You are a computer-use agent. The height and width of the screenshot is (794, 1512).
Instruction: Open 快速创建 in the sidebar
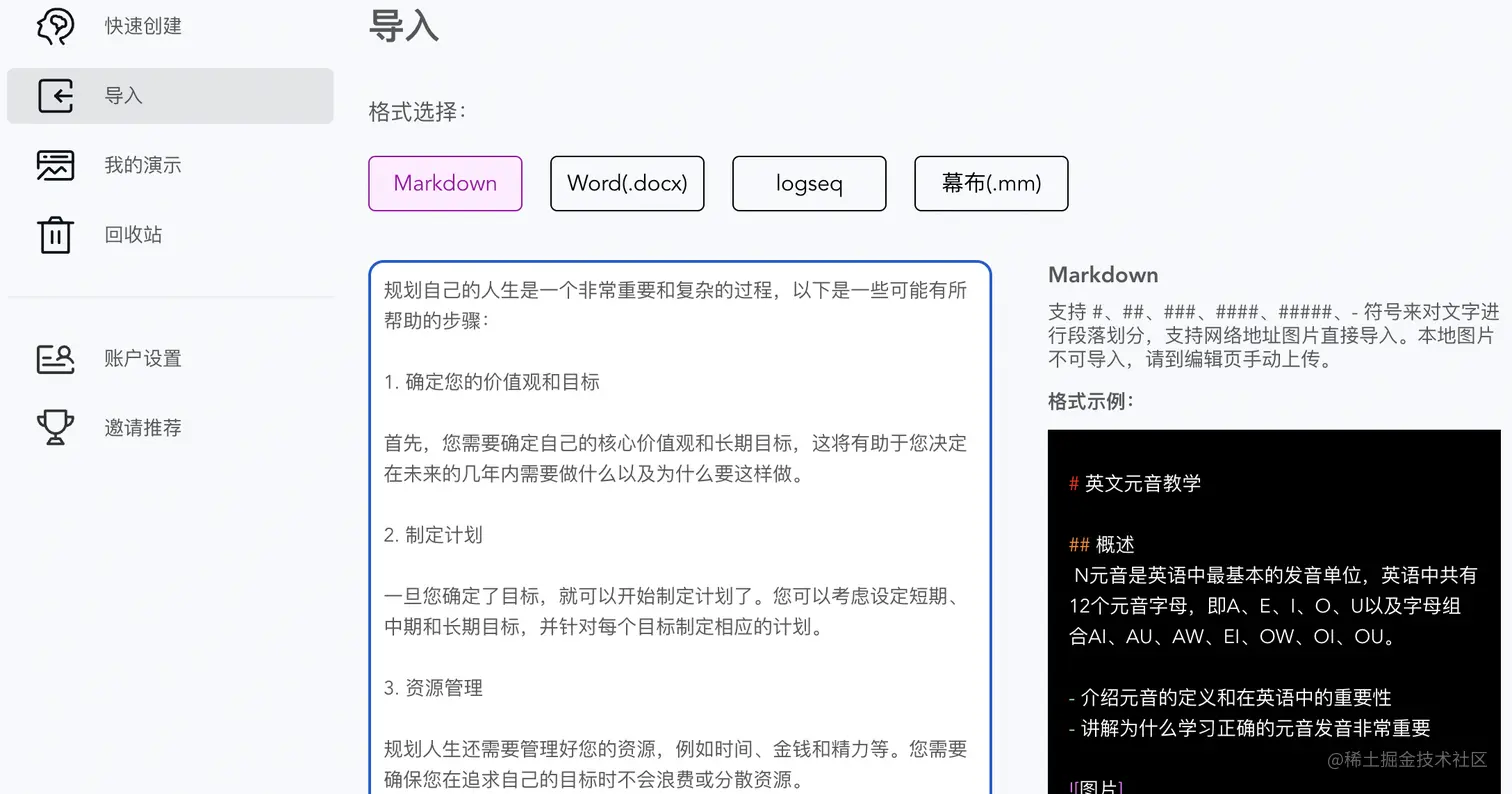(143, 26)
